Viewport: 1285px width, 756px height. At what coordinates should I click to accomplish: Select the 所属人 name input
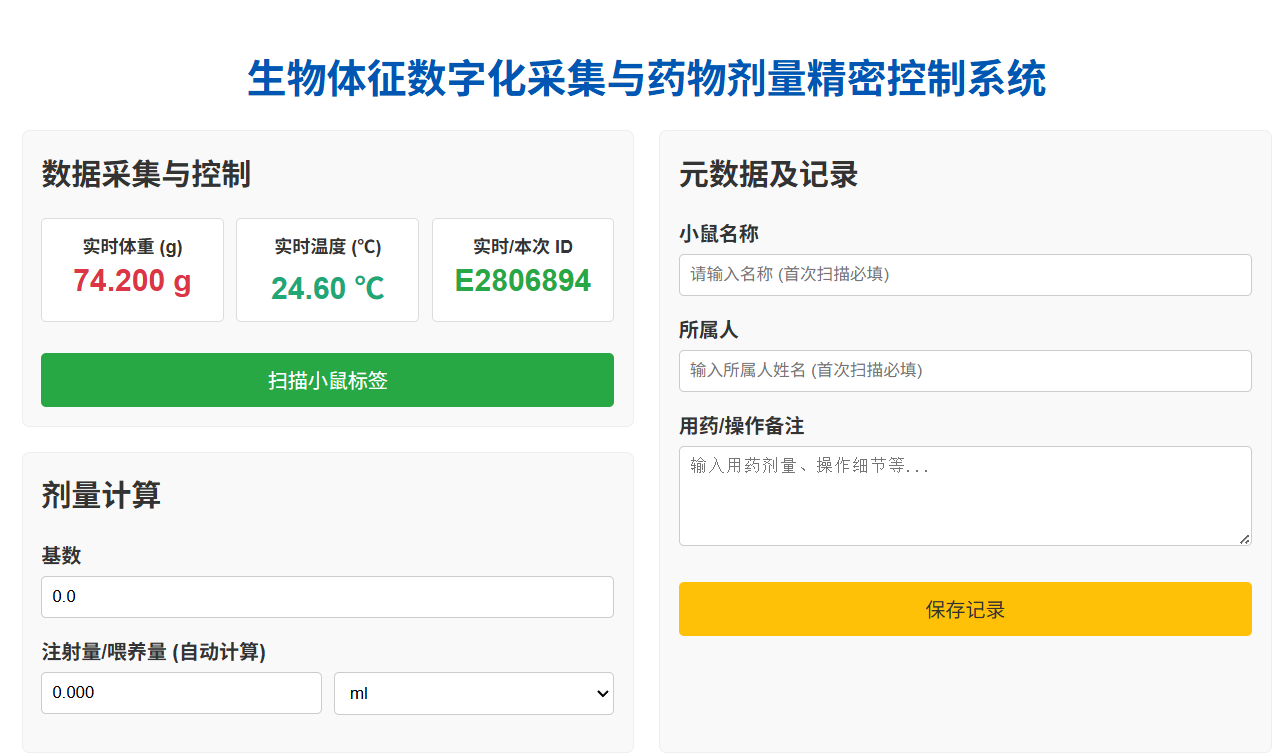[965, 371]
